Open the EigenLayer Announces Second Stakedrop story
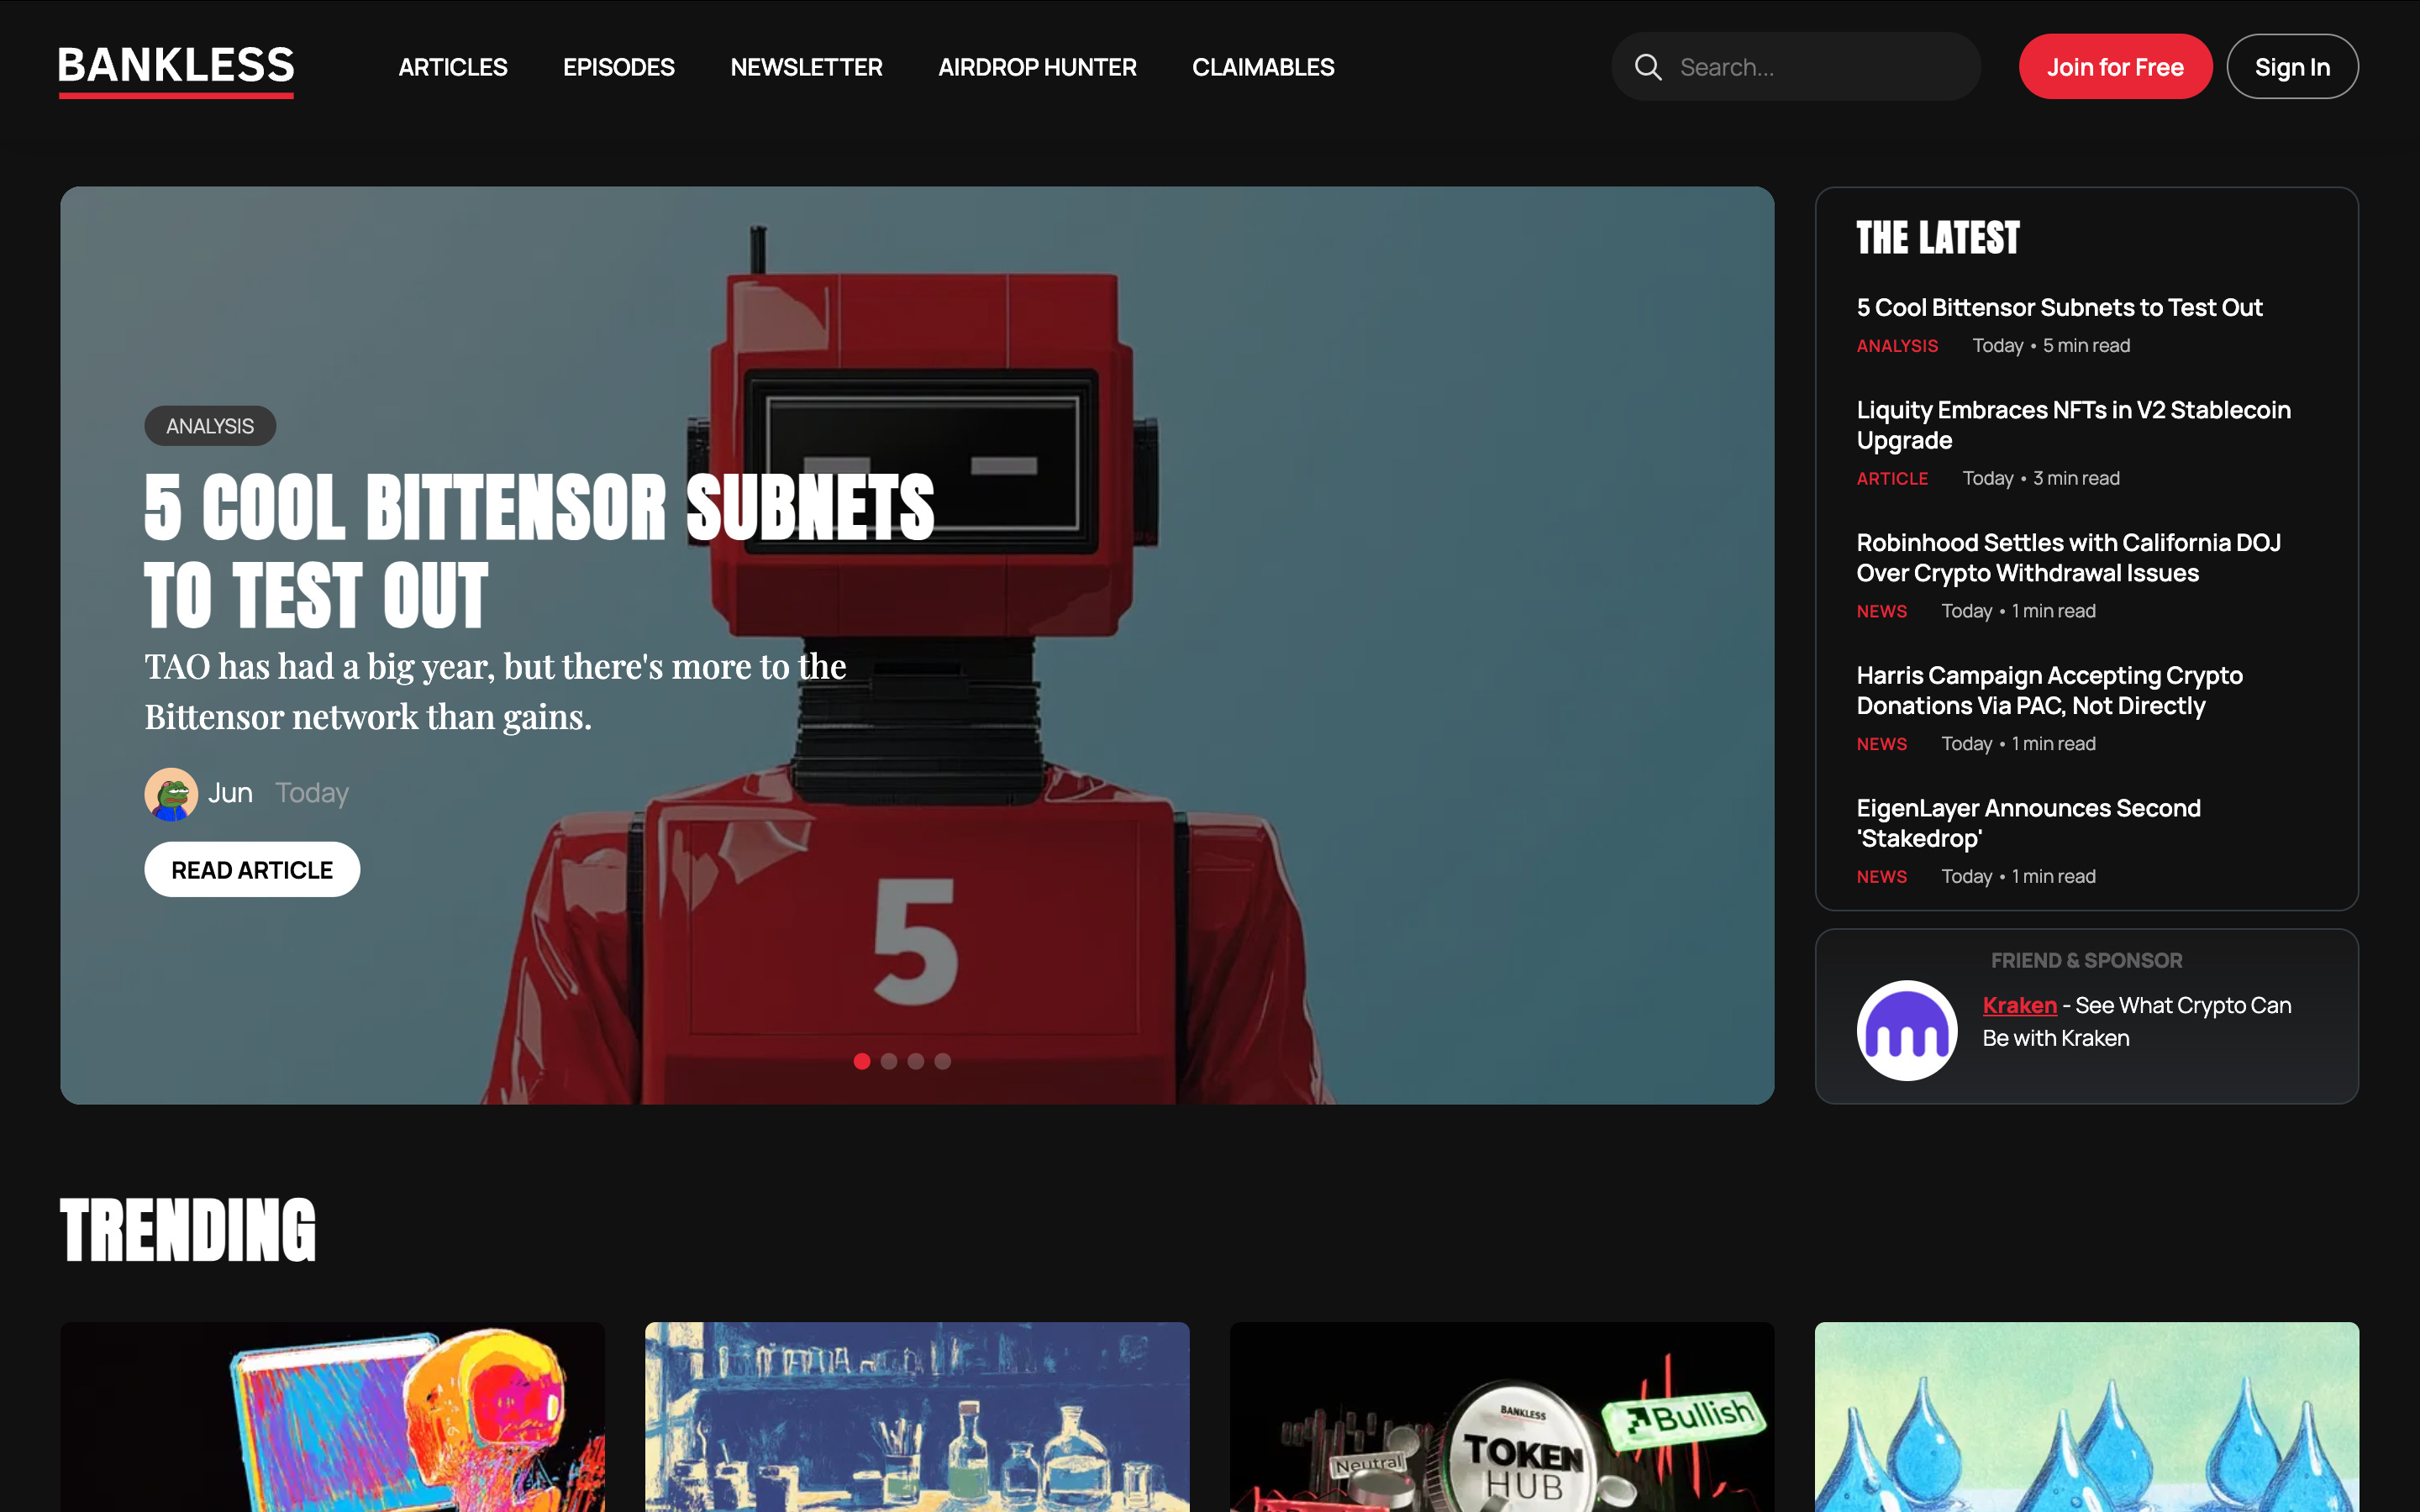 [2028, 823]
